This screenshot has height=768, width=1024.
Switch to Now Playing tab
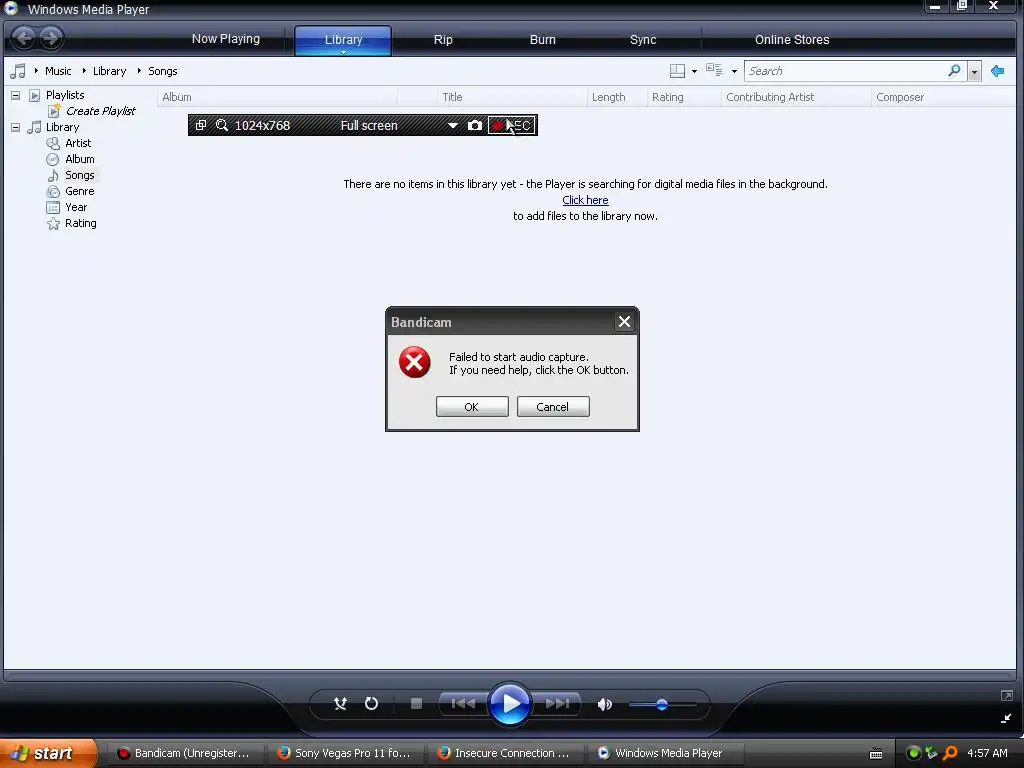[x=226, y=39]
